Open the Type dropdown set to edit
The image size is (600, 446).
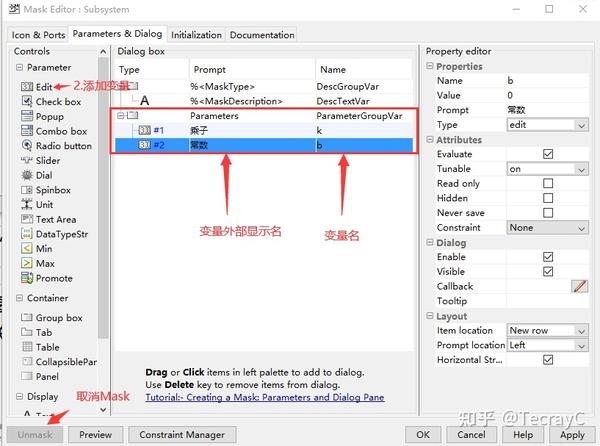click(x=548, y=125)
